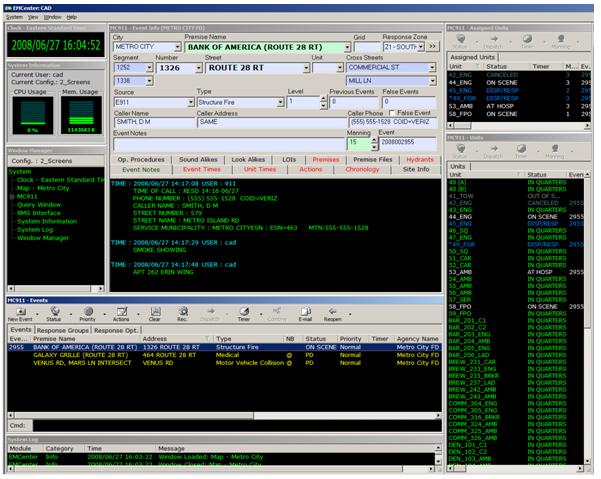
Task: Open the Actions tool in Events toolbar
Action: pos(122,311)
